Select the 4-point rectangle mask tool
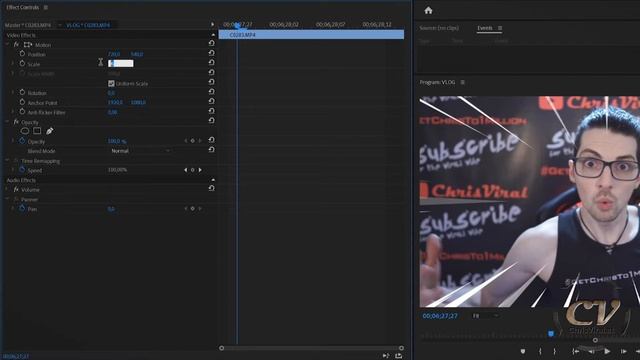The width and height of the screenshot is (640, 360). [x=37, y=131]
